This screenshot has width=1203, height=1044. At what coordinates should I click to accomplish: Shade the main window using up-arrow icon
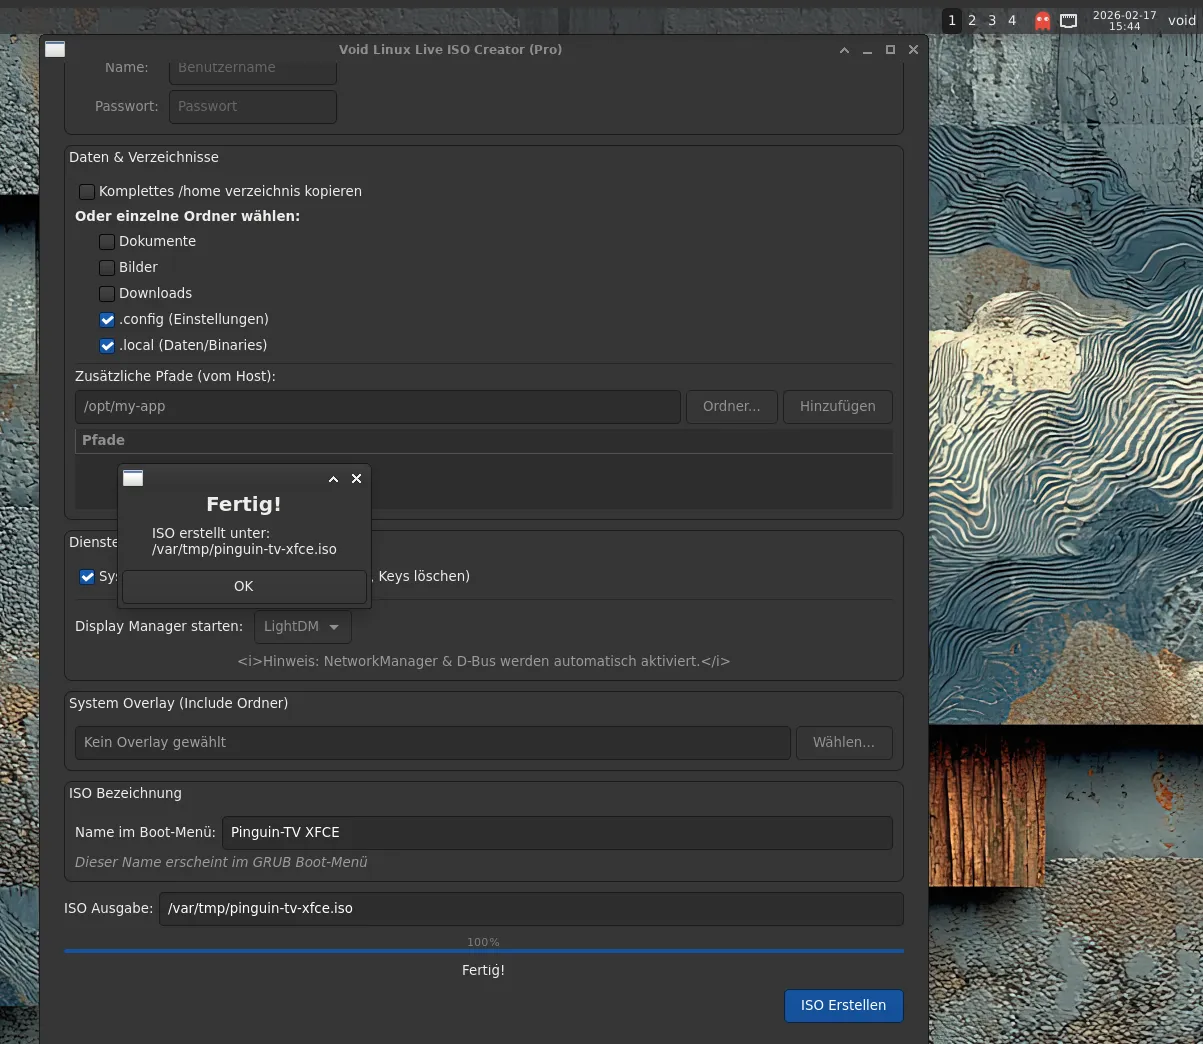click(844, 50)
